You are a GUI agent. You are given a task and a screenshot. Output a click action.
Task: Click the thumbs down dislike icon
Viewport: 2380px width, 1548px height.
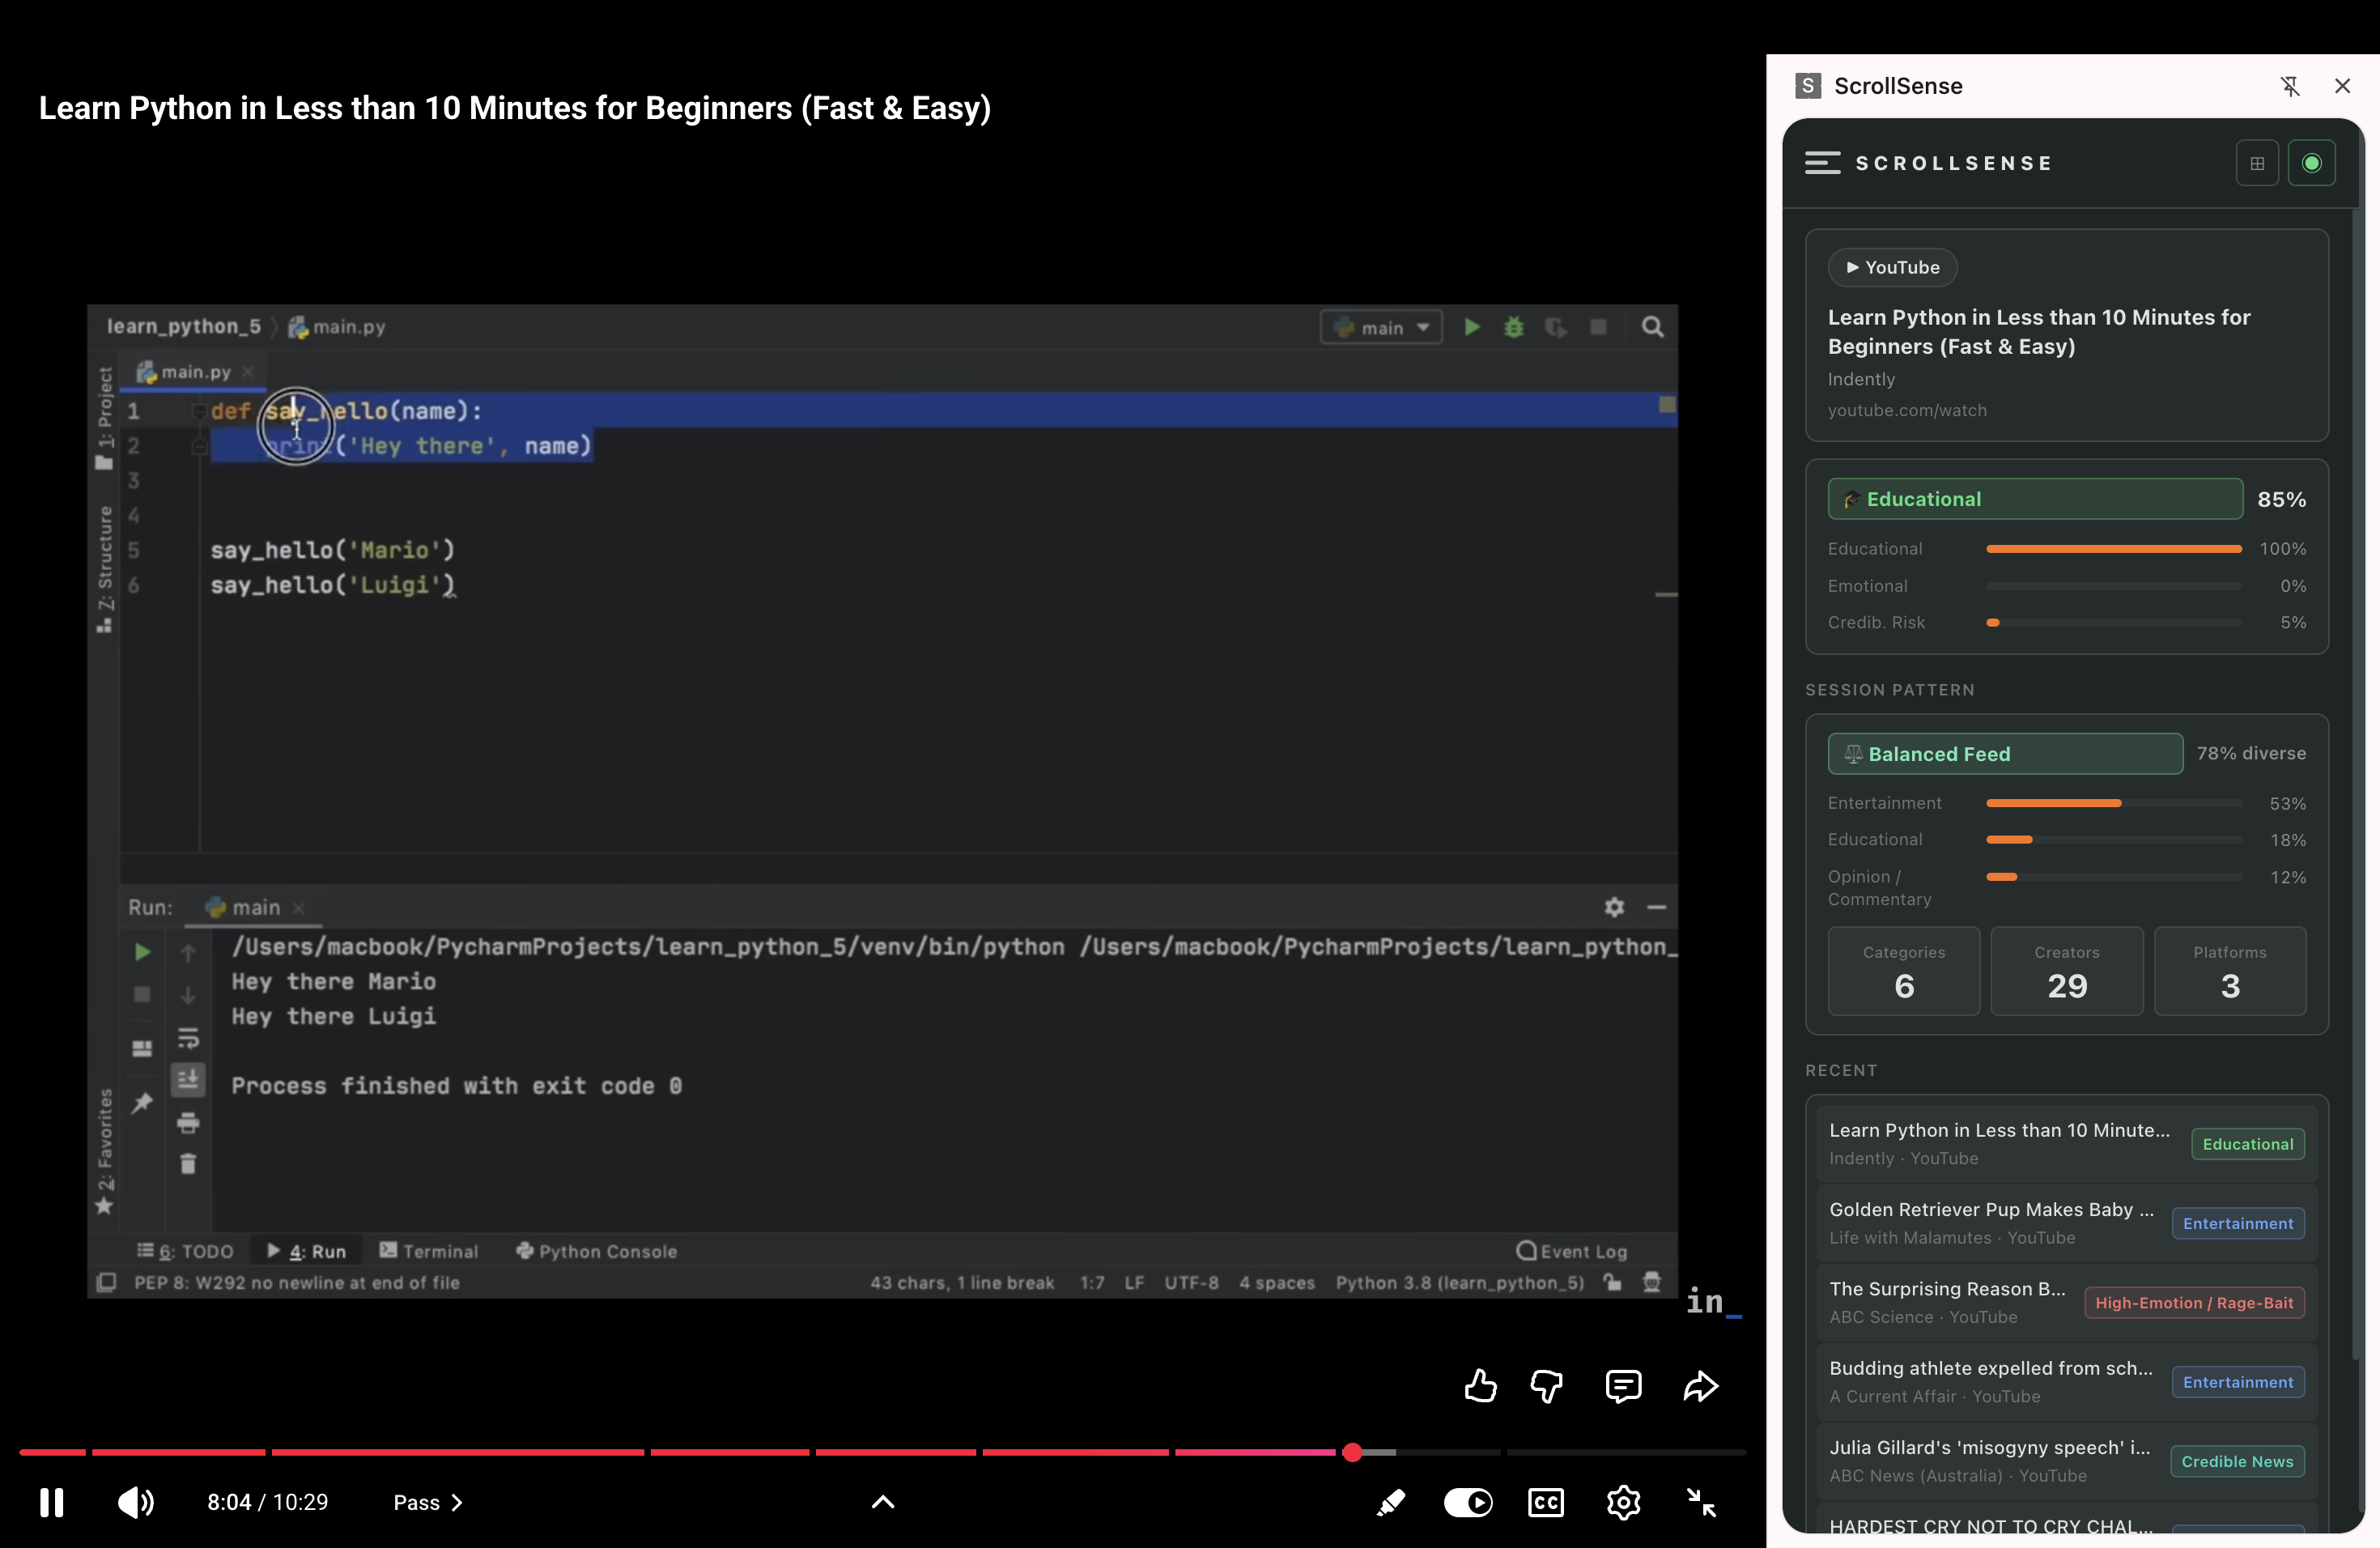pos(1546,1386)
